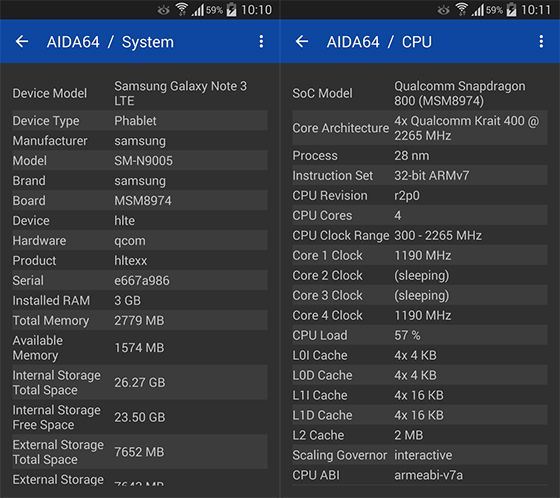Image resolution: width=560 pixels, height=499 pixels.
Task: Select the Instruction Set 32-bit ARMv7 row
Action: pyautogui.click(x=419, y=176)
